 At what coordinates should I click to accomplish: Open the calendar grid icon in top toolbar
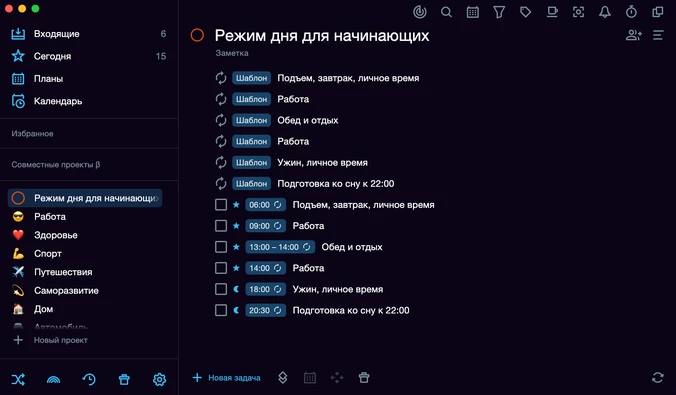[473, 12]
